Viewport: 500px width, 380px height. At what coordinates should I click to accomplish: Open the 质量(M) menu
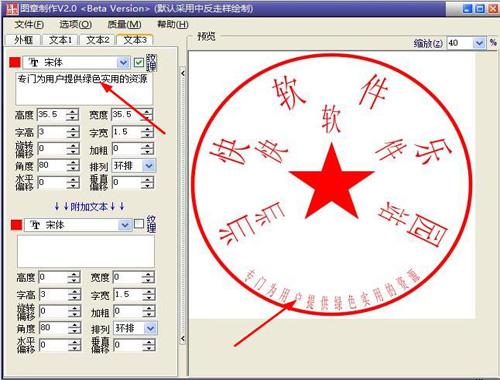coord(124,24)
